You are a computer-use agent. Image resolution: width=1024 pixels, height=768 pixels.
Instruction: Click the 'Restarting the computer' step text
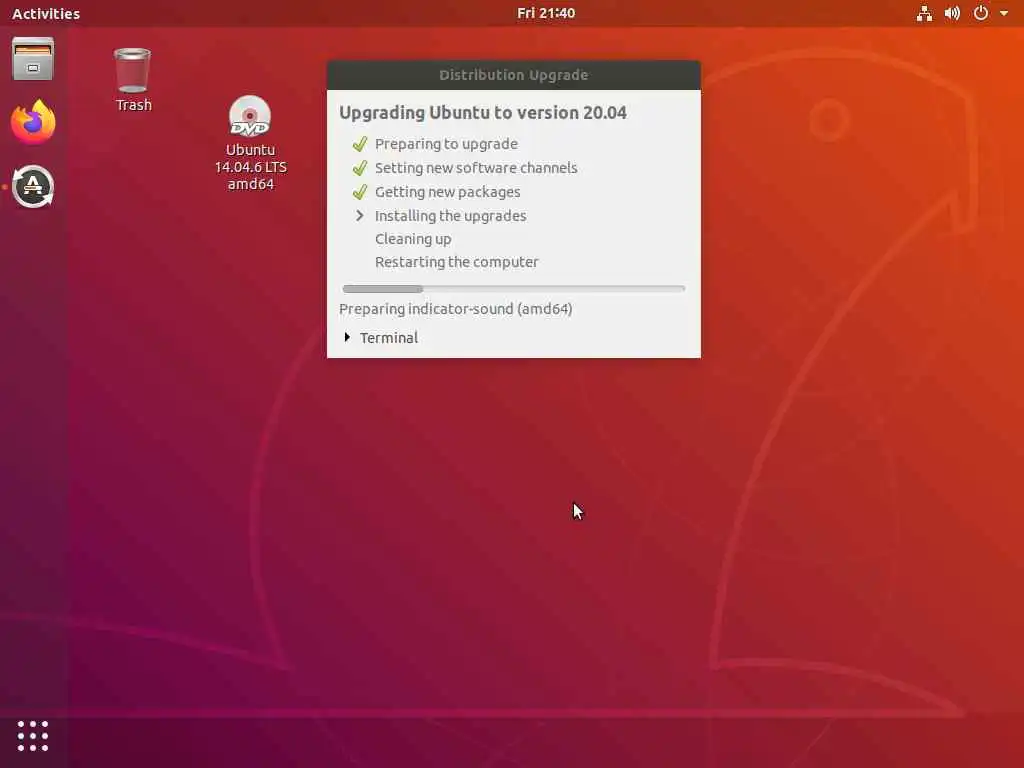coord(456,262)
